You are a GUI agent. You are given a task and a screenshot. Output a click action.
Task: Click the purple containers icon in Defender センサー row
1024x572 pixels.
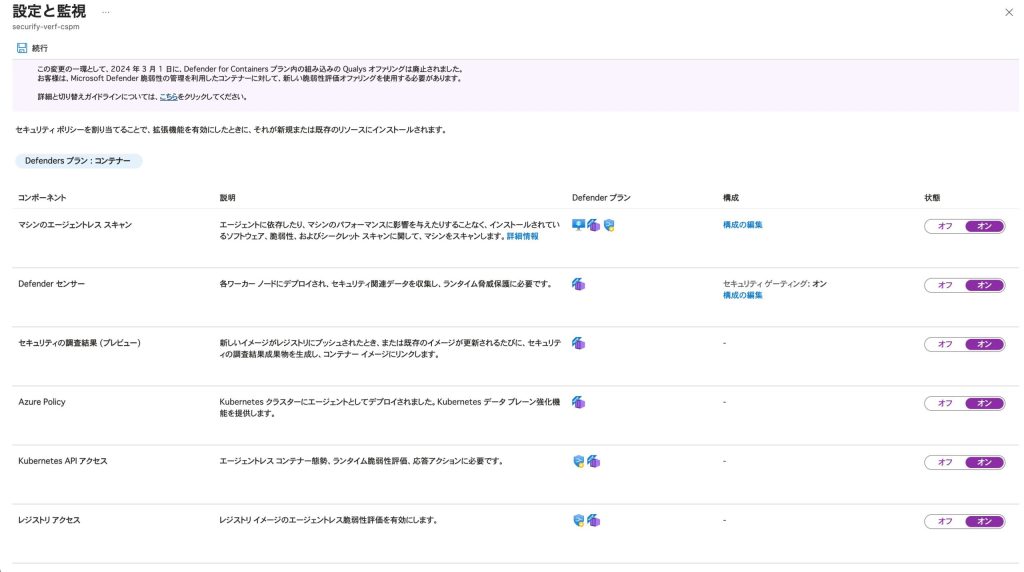[578, 285]
